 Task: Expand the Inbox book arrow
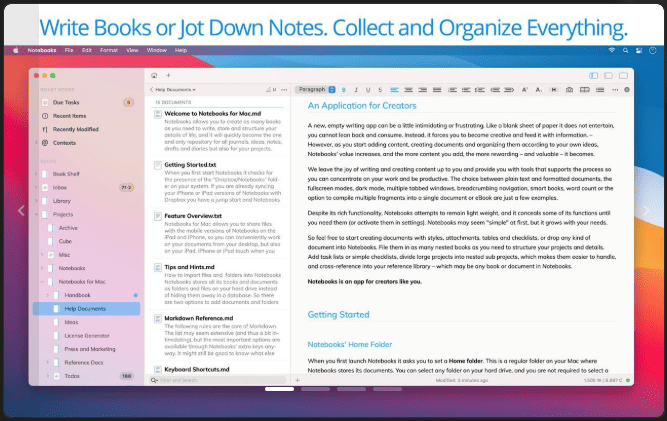(36, 188)
